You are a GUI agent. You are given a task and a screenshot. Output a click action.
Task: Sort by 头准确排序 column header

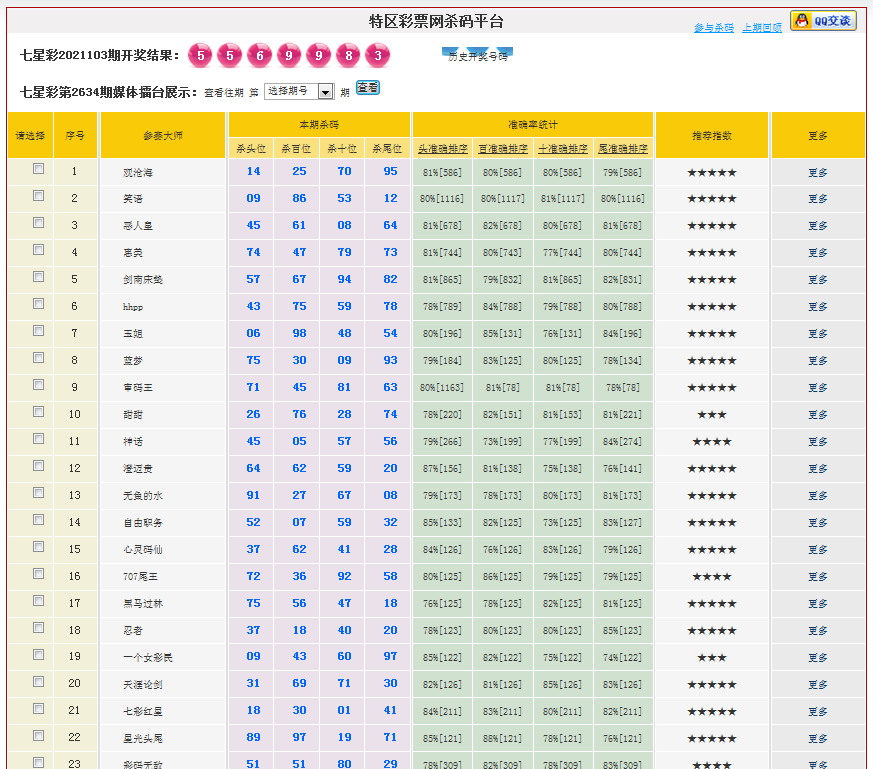pyautogui.click(x=443, y=149)
